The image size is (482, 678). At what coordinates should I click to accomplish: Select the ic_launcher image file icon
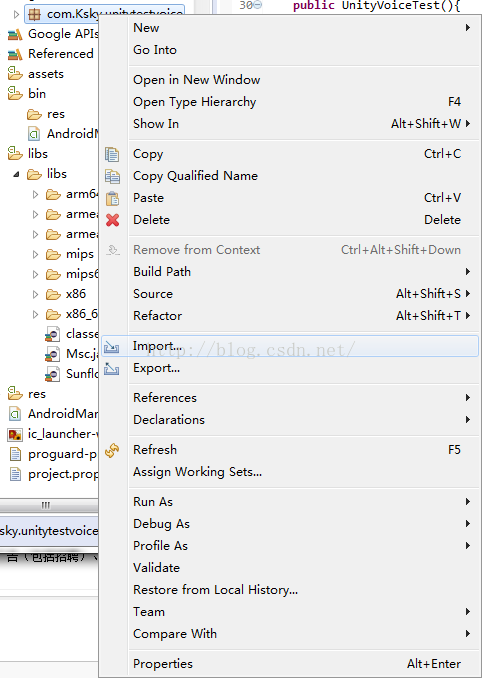(15, 434)
